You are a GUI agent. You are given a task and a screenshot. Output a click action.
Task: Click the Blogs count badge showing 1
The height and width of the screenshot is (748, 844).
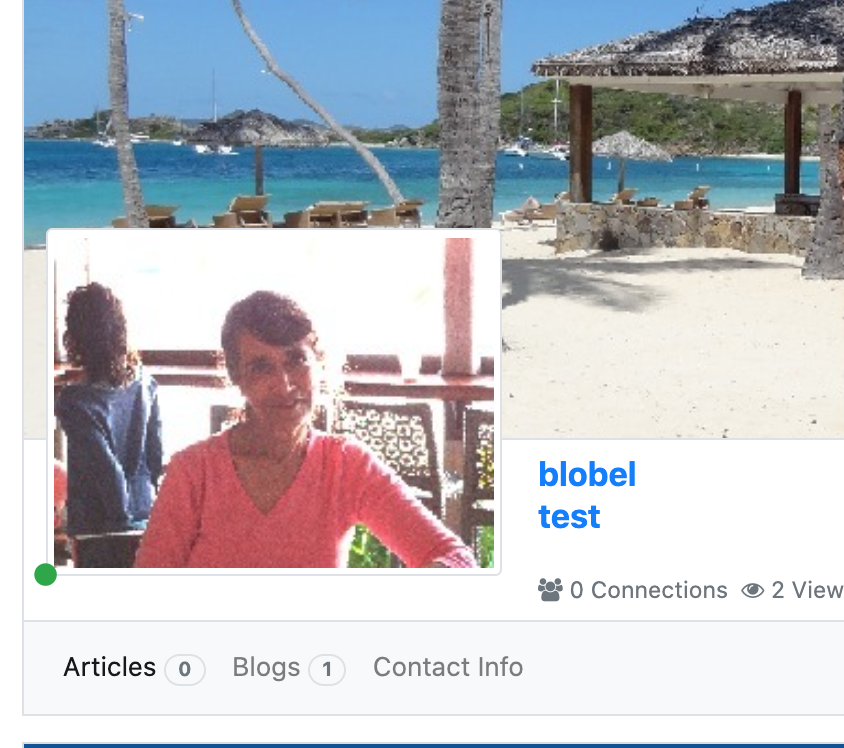click(x=327, y=669)
